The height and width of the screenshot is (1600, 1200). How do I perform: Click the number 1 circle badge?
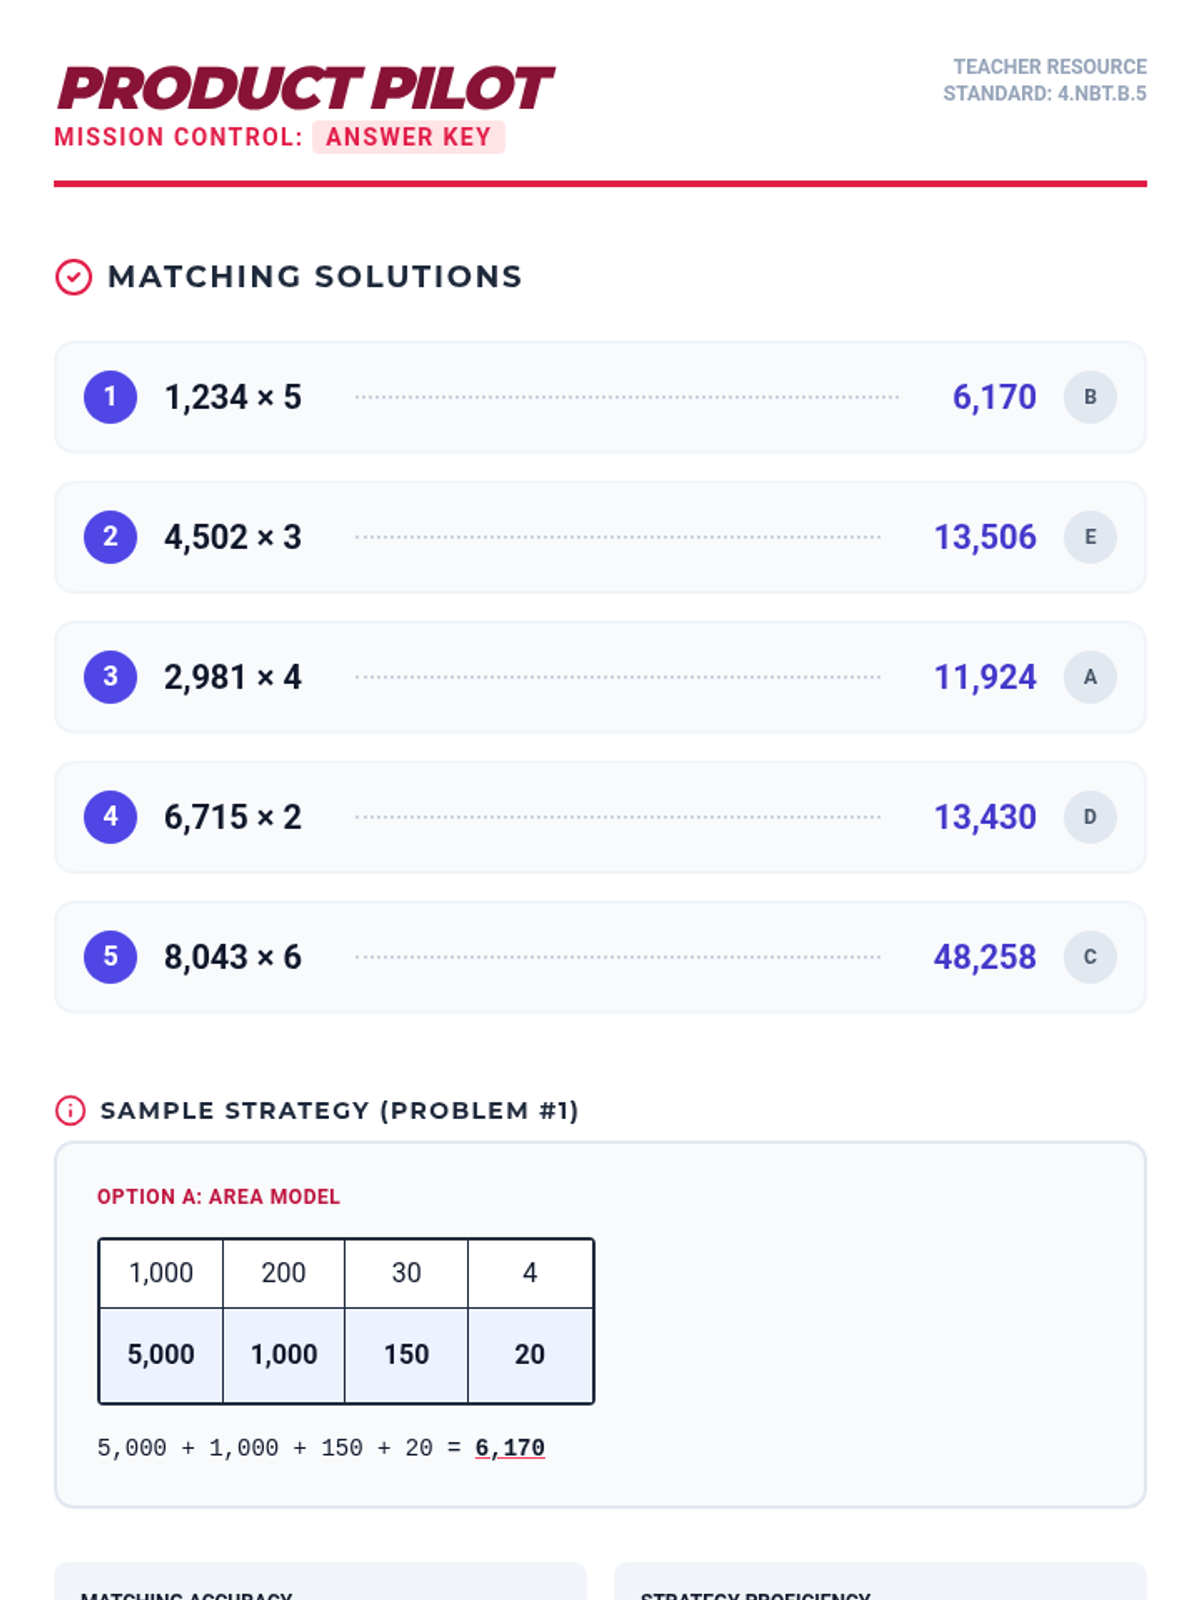point(110,397)
